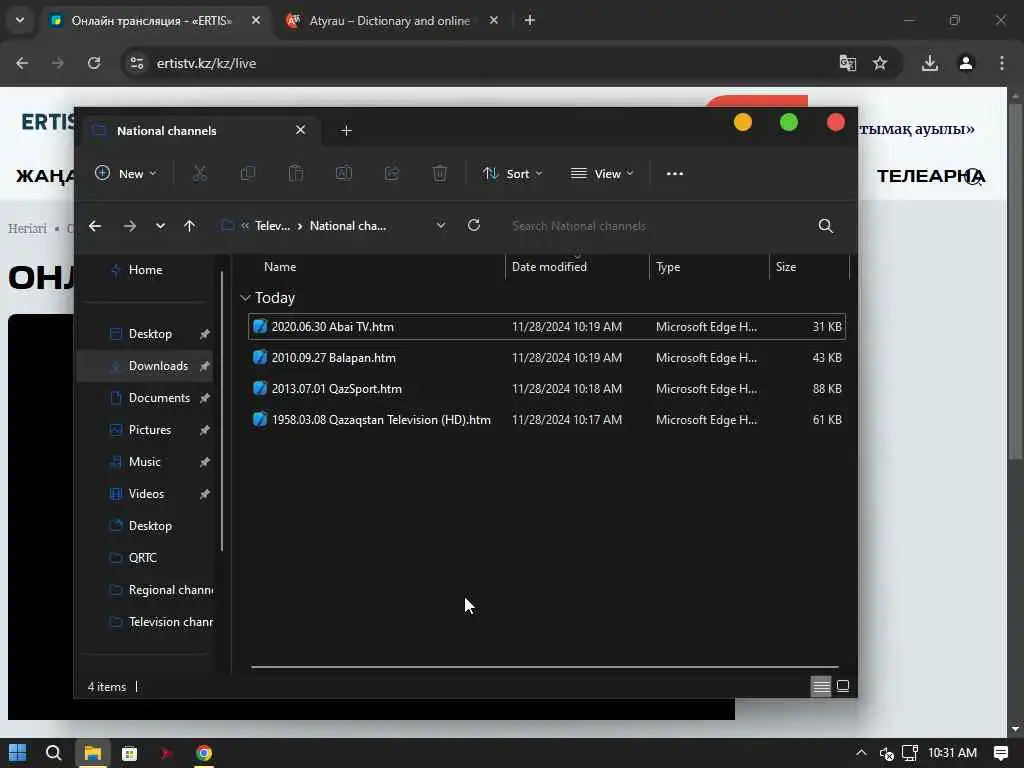Click the Rename icon in Explorer toolbar
The height and width of the screenshot is (768, 1024).
pyautogui.click(x=344, y=174)
